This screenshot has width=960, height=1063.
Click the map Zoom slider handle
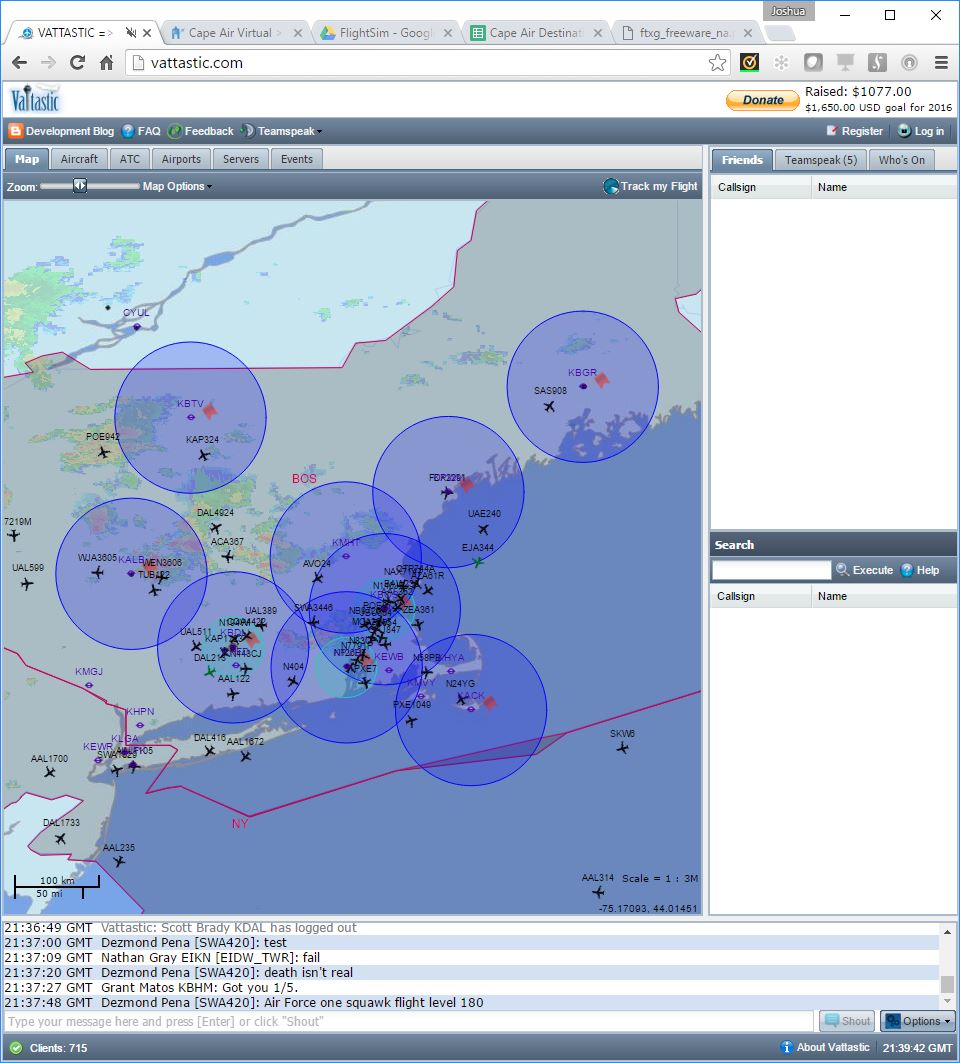coord(80,186)
